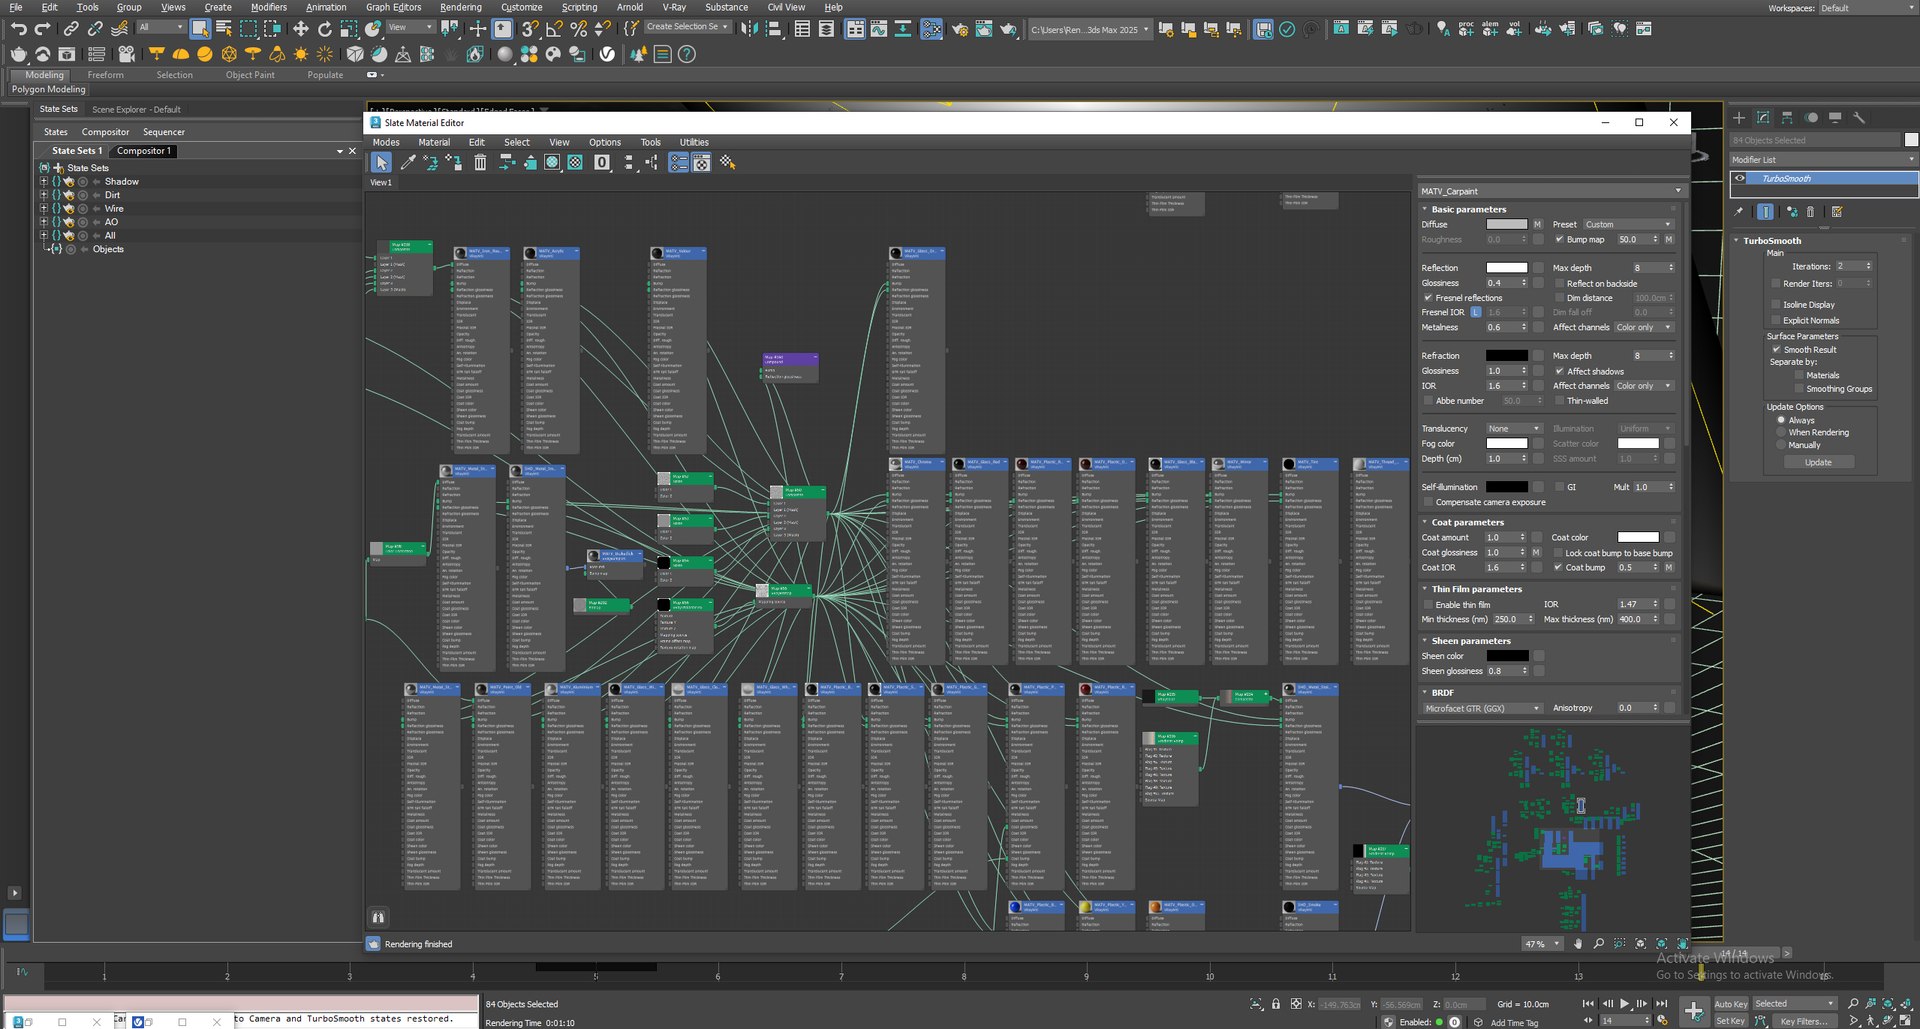Click Configure Modifier Sets icon
The image size is (1920, 1029).
1837,211
